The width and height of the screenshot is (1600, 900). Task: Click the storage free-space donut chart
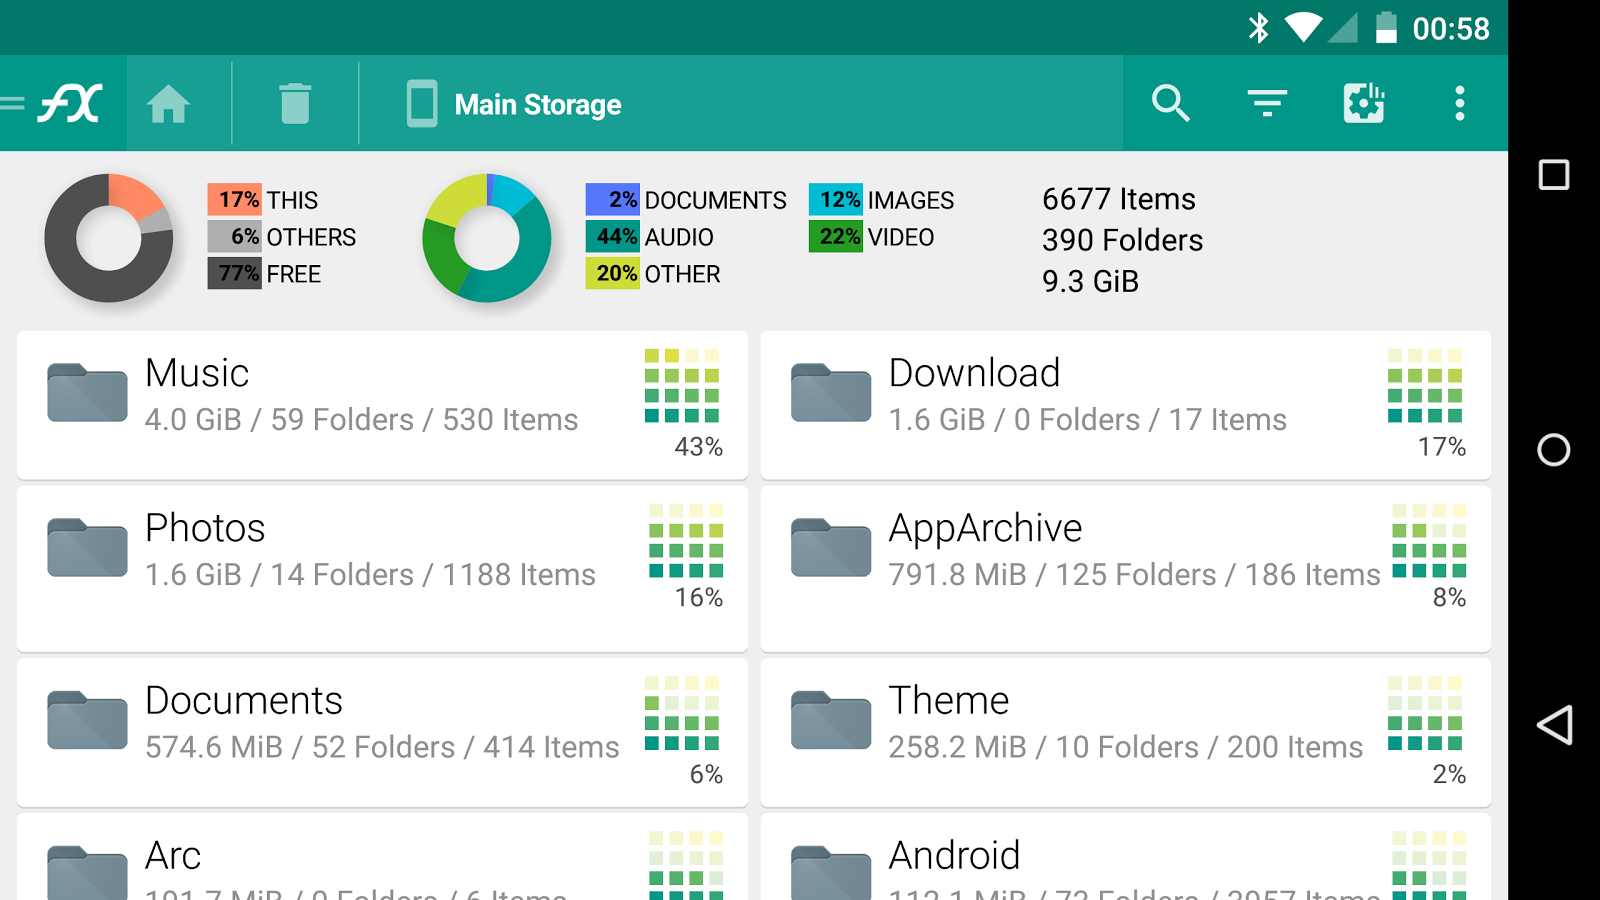(109, 238)
